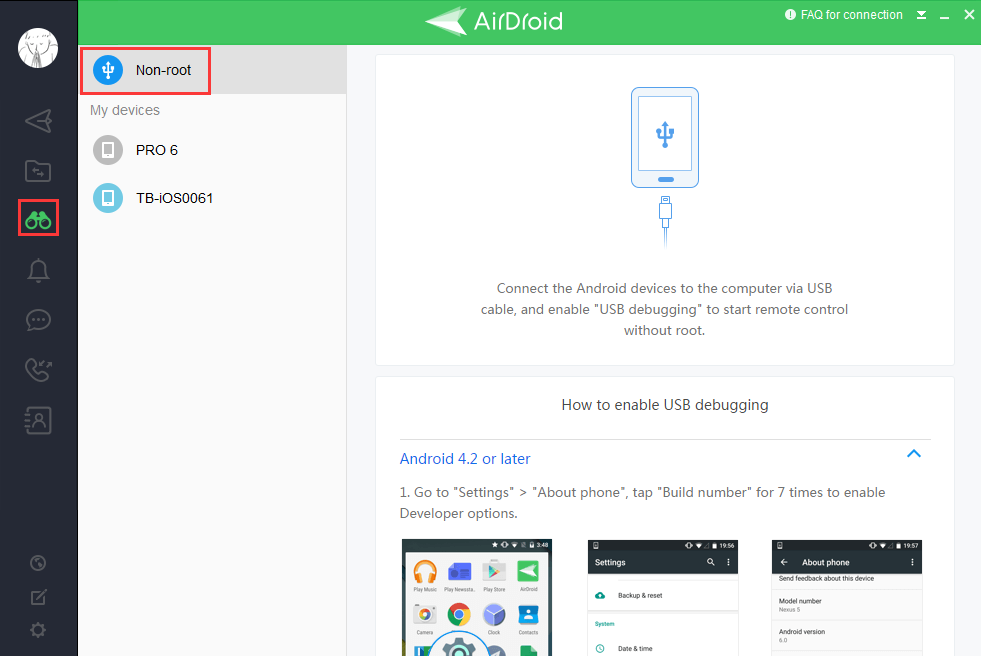Click the Settings tutorial screenshot

(663, 598)
